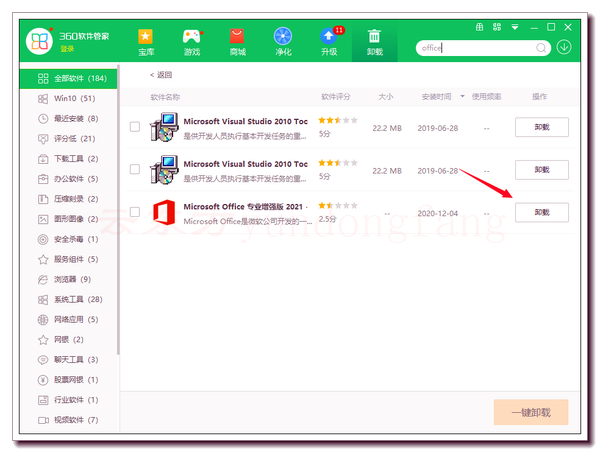Show 评分低 (21) low rated software
This screenshot has width=600, height=453.
point(68,139)
